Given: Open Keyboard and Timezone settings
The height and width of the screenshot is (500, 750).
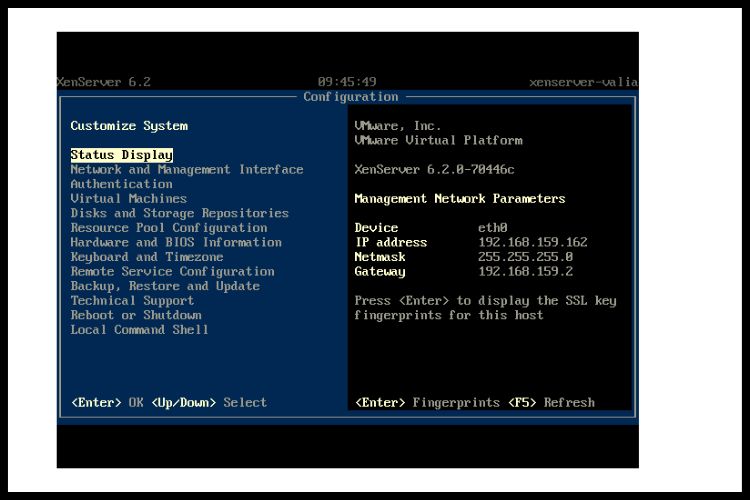Looking at the screenshot, I should (x=147, y=257).
